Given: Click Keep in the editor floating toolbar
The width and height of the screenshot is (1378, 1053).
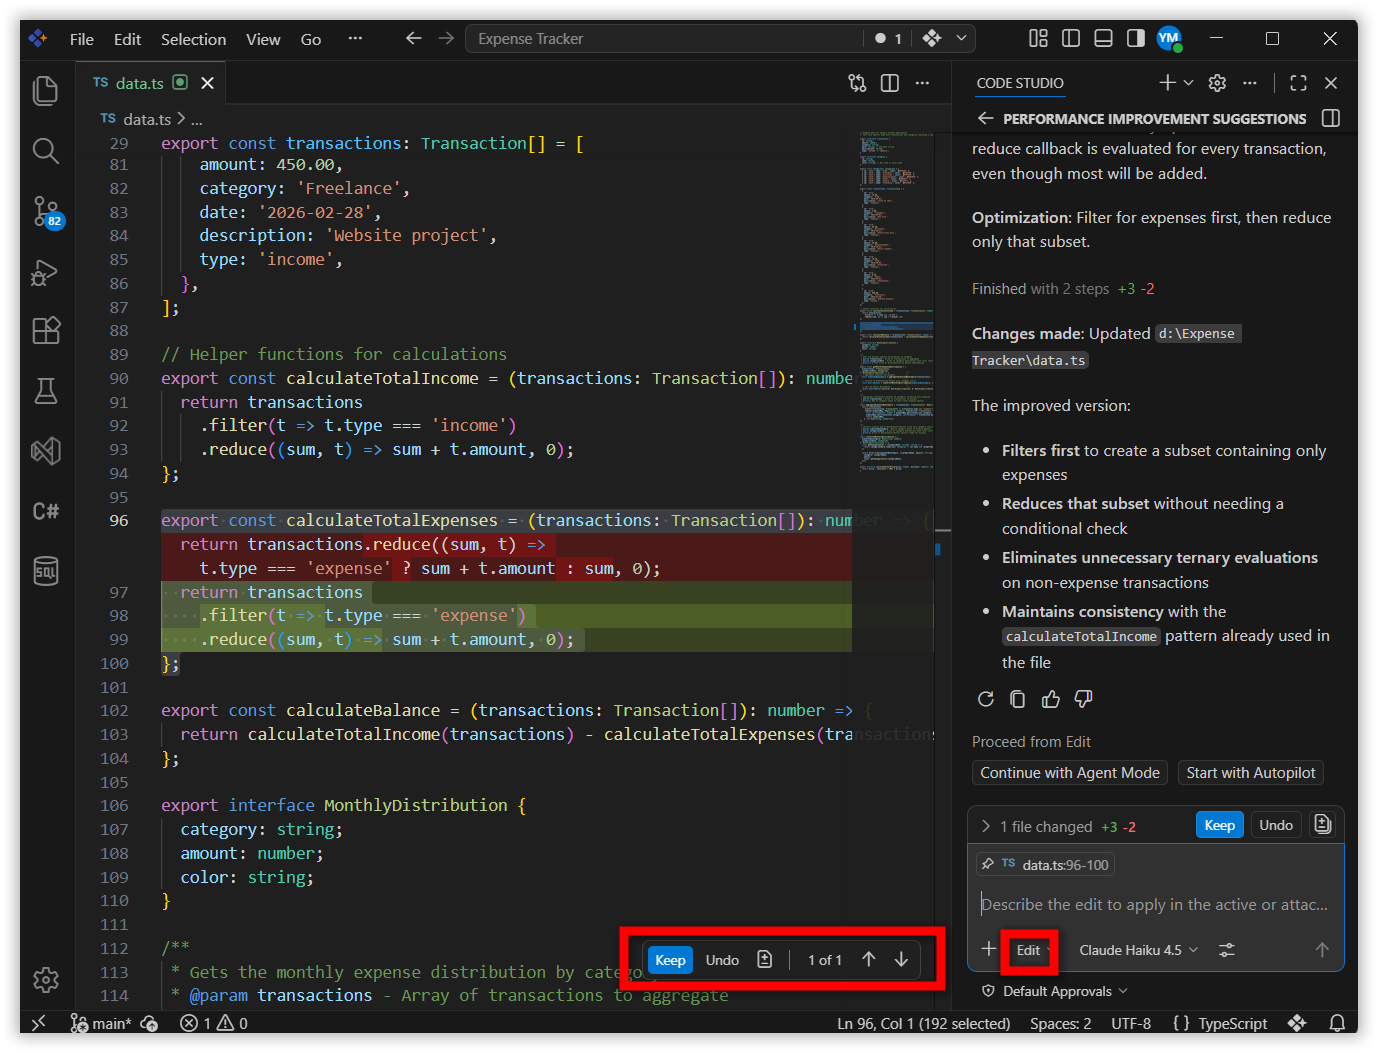Looking at the screenshot, I should 670,960.
